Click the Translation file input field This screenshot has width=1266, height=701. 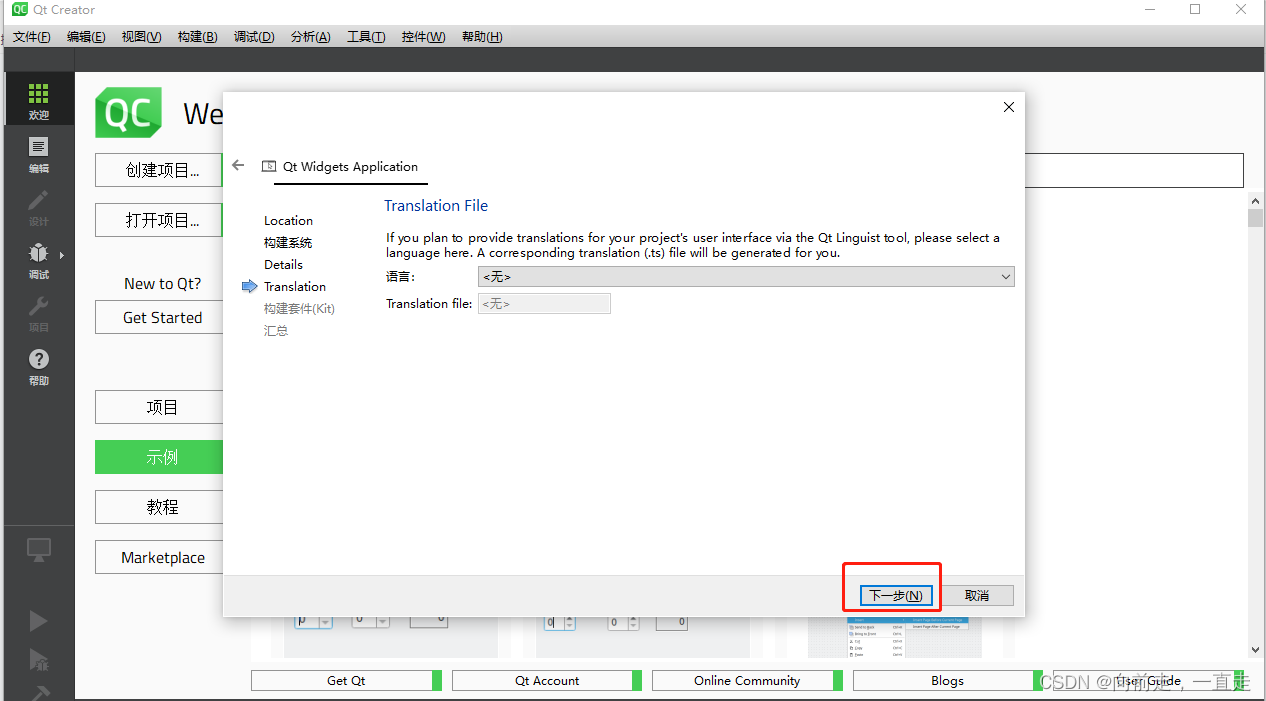(x=544, y=303)
